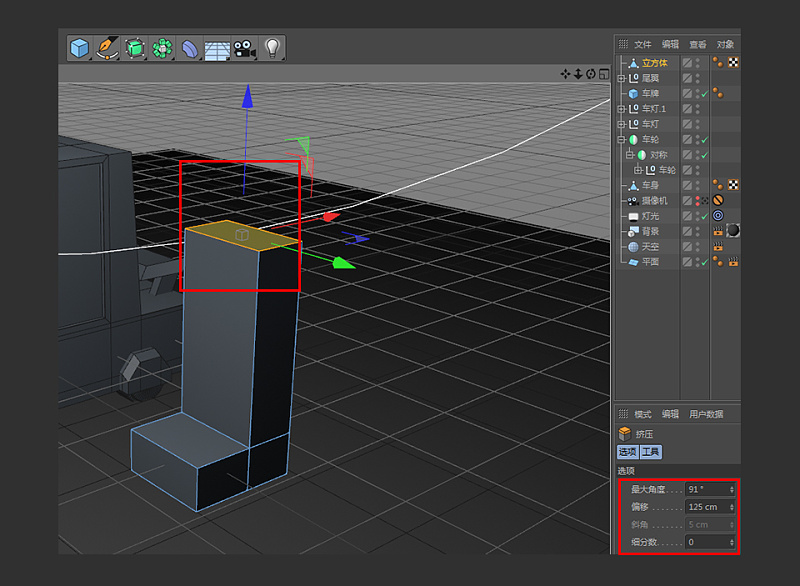Open the Attribute Manager 编辑 menu
The height and width of the screenshot is (586, 800).
point(670,414)
